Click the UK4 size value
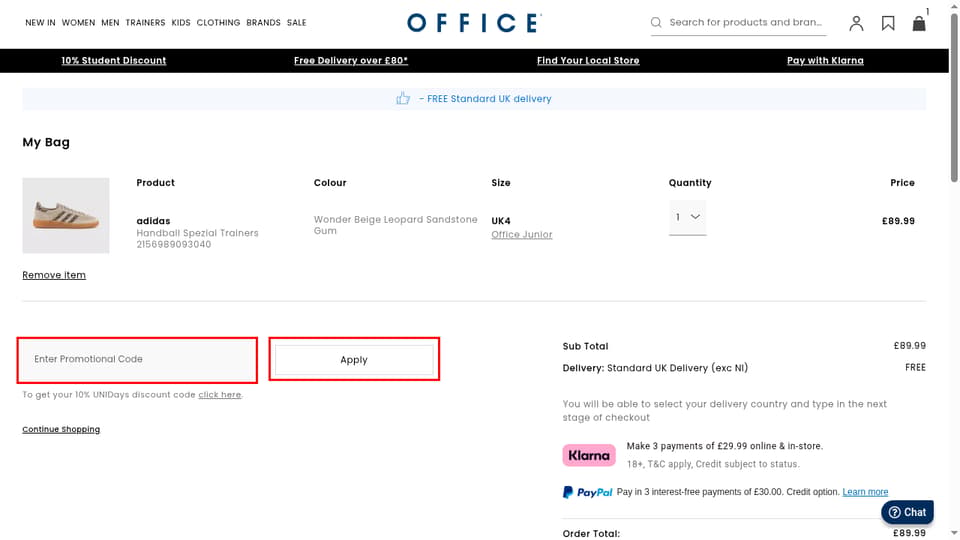960x540 pixels. 501,221
